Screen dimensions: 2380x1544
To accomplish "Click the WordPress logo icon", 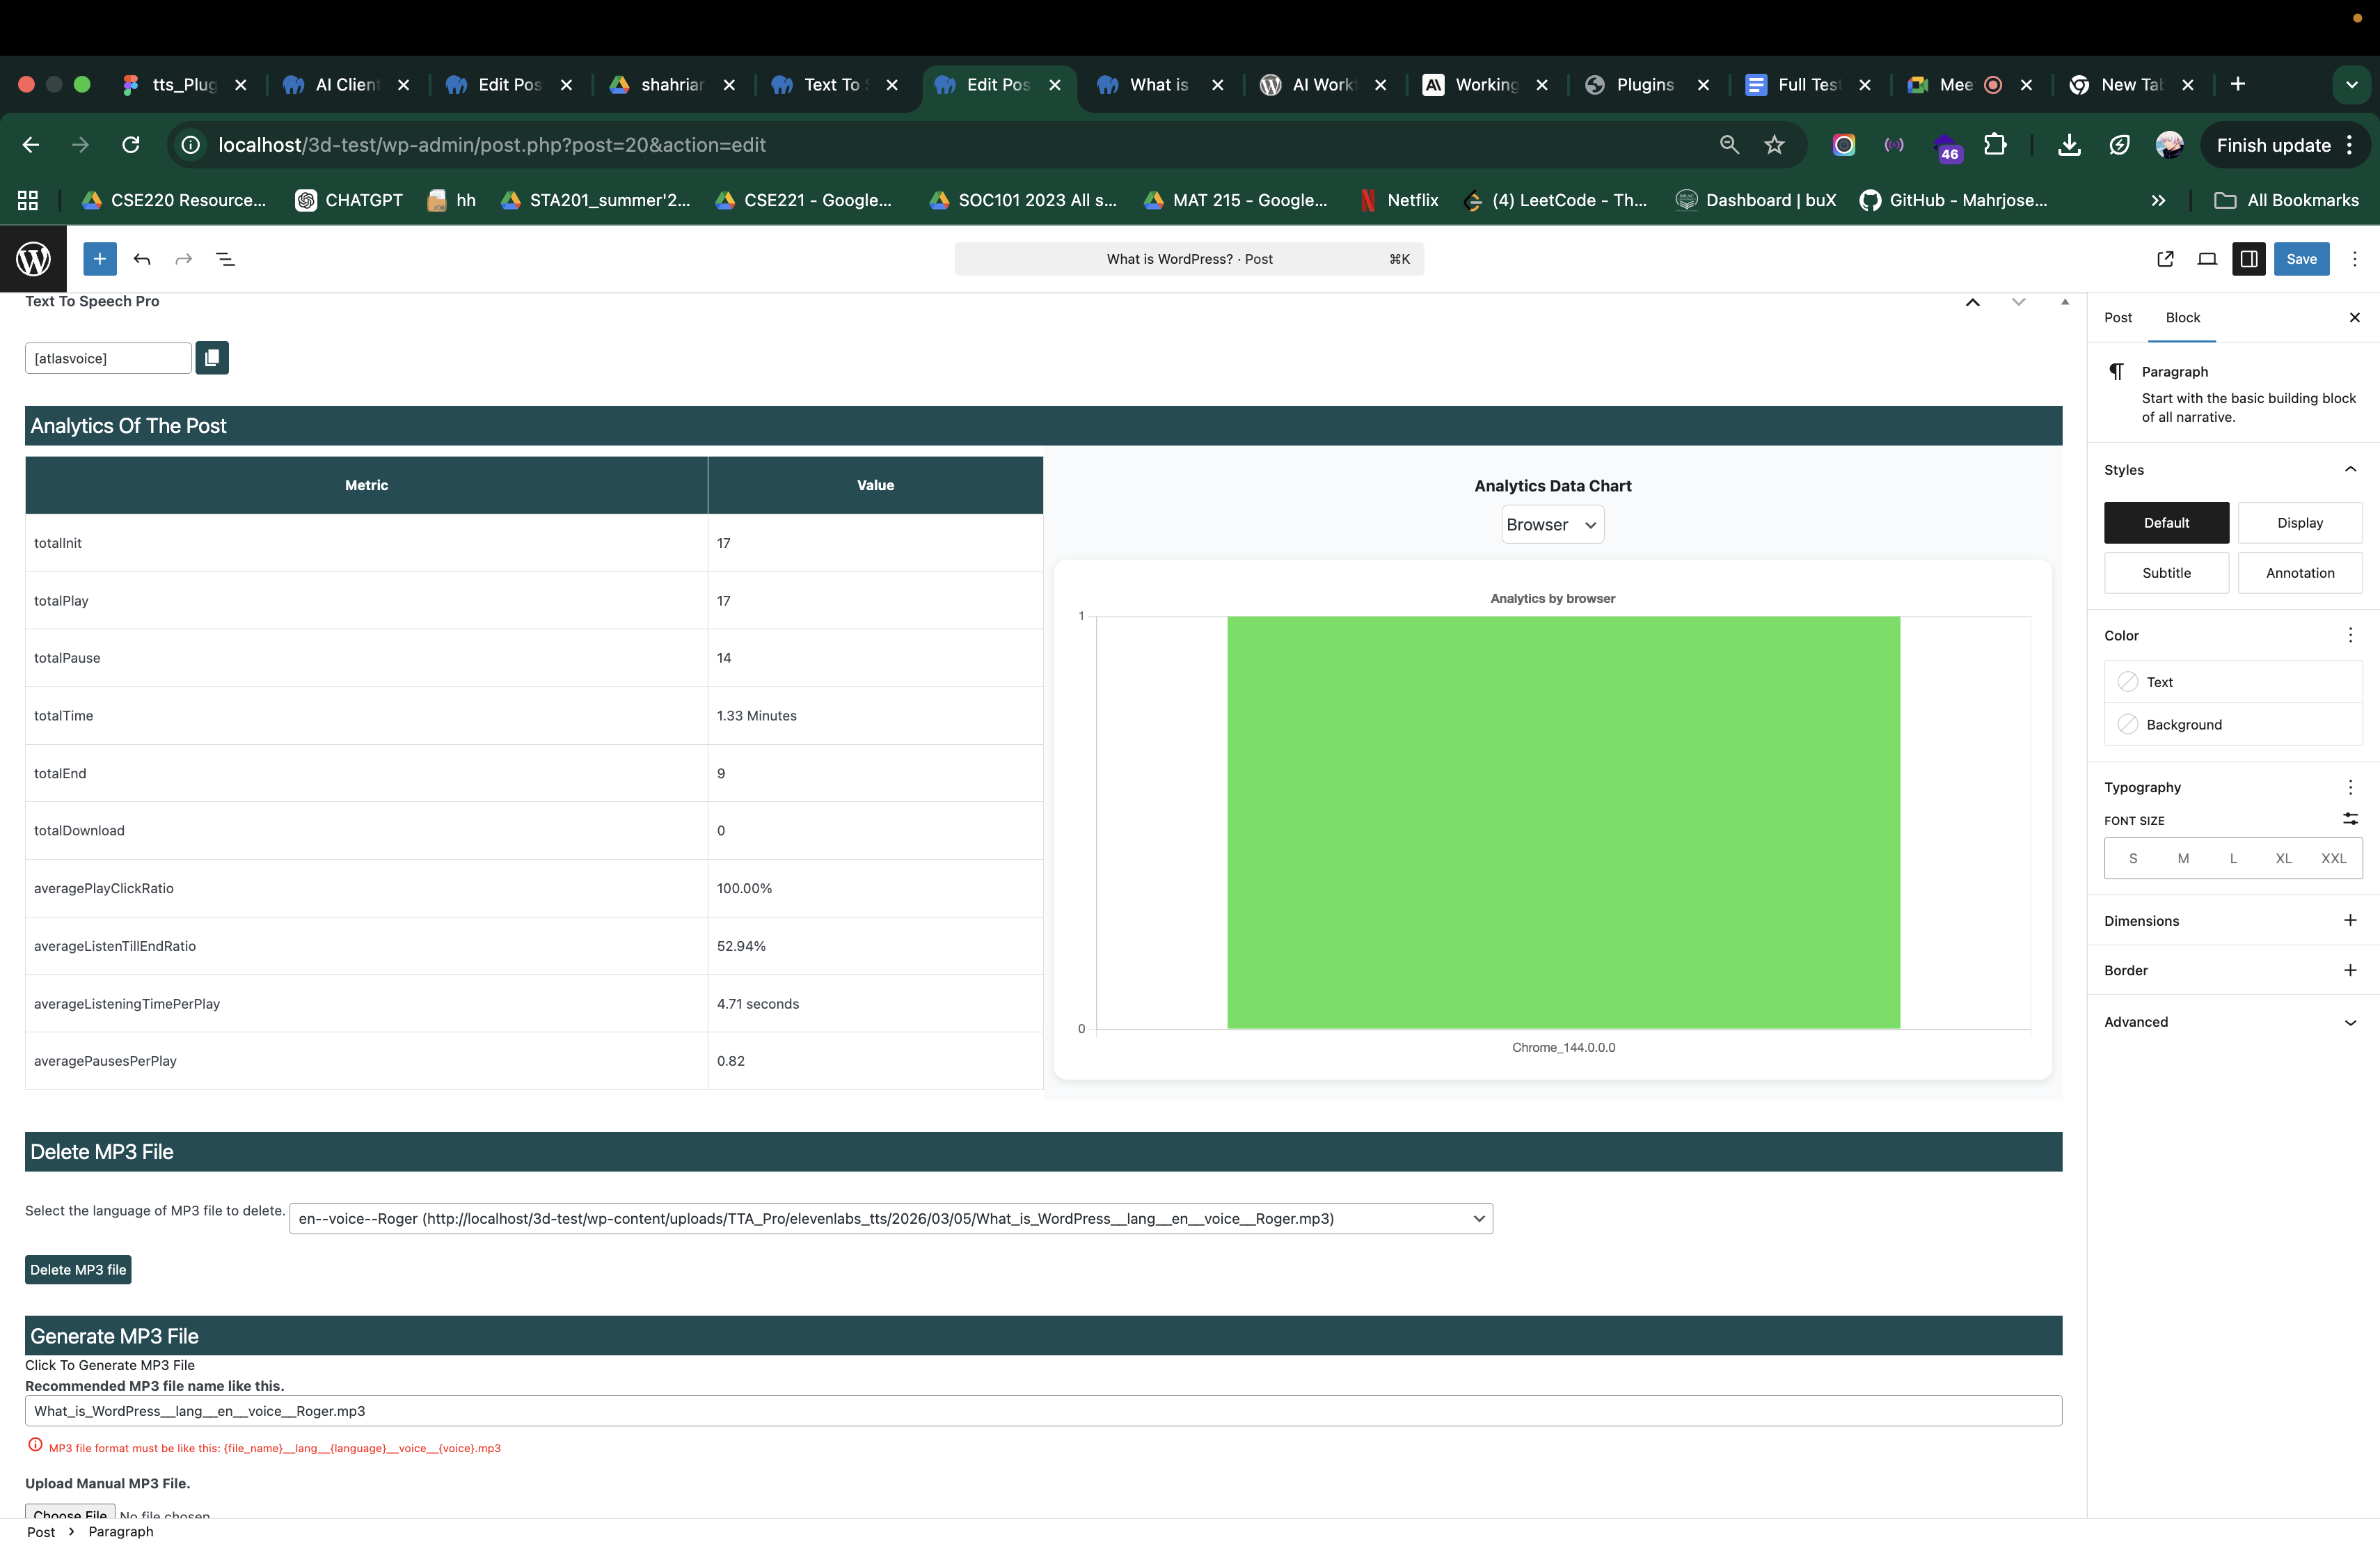I will [33, 259].
